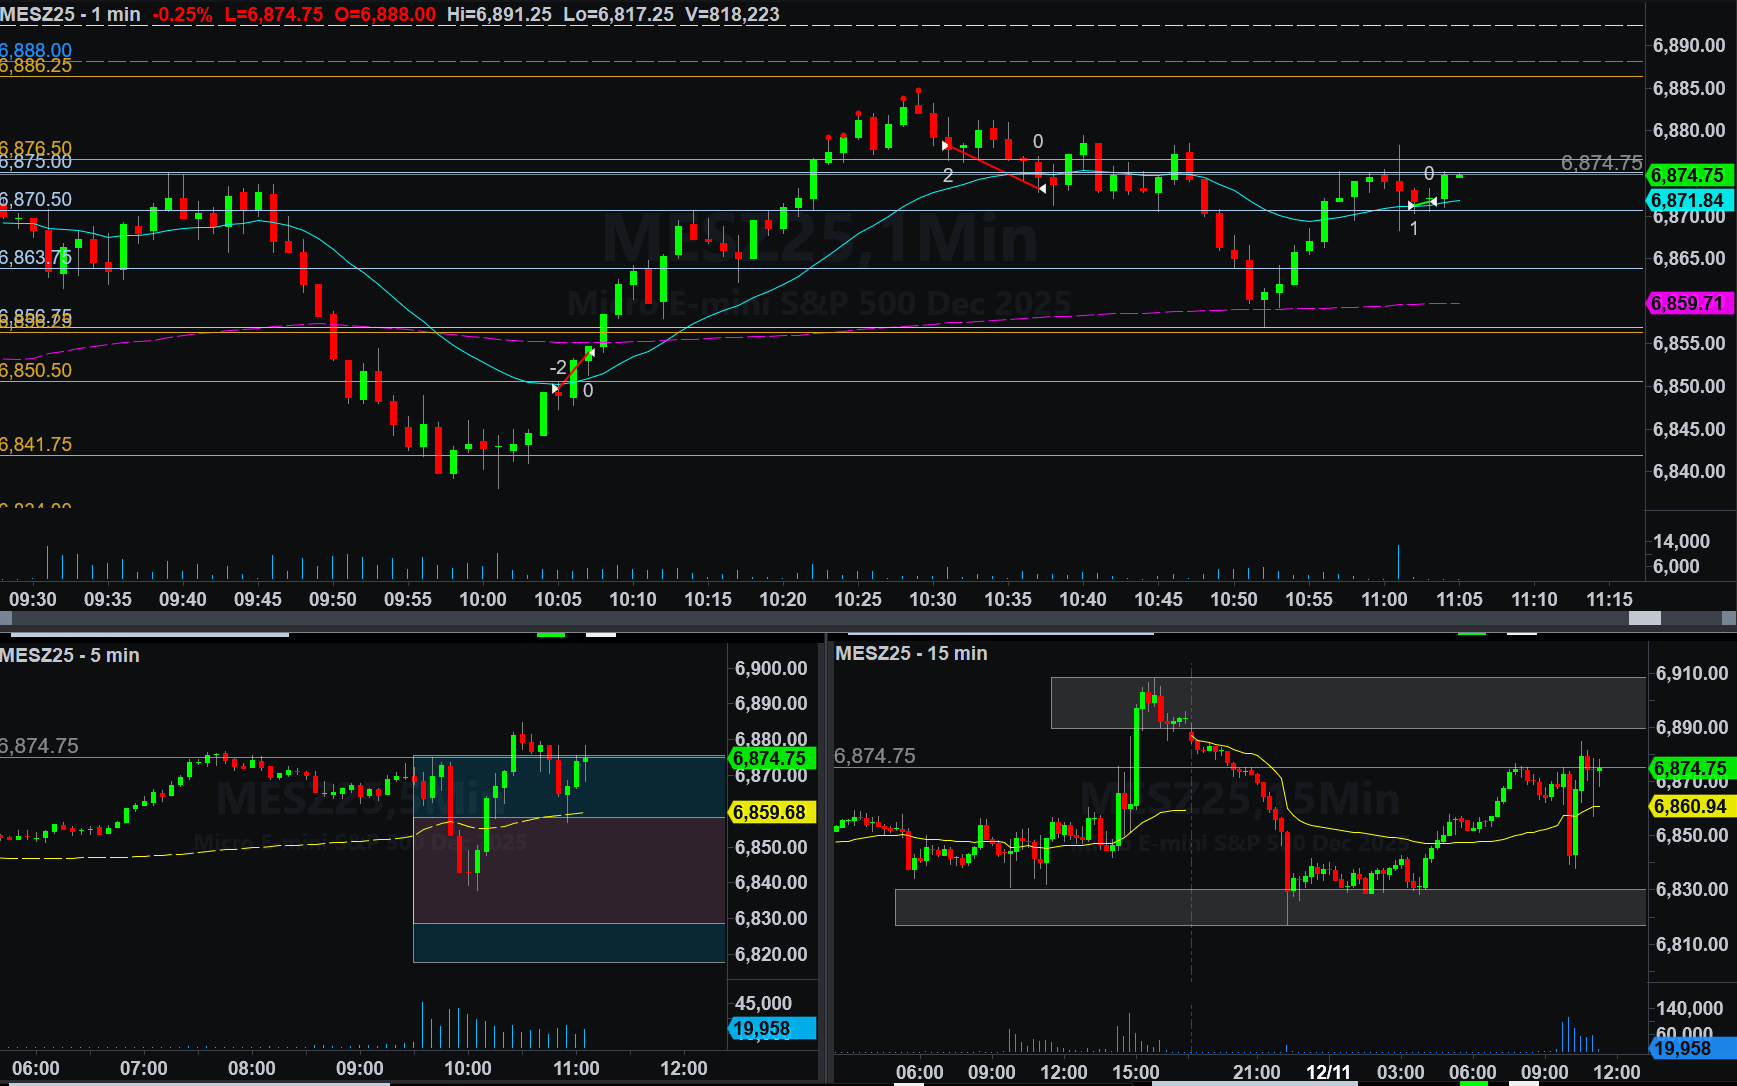Click the 6,841.75 horizontal level label
The height and width of the screenshot is (1086, 1737).
[36, 444]
